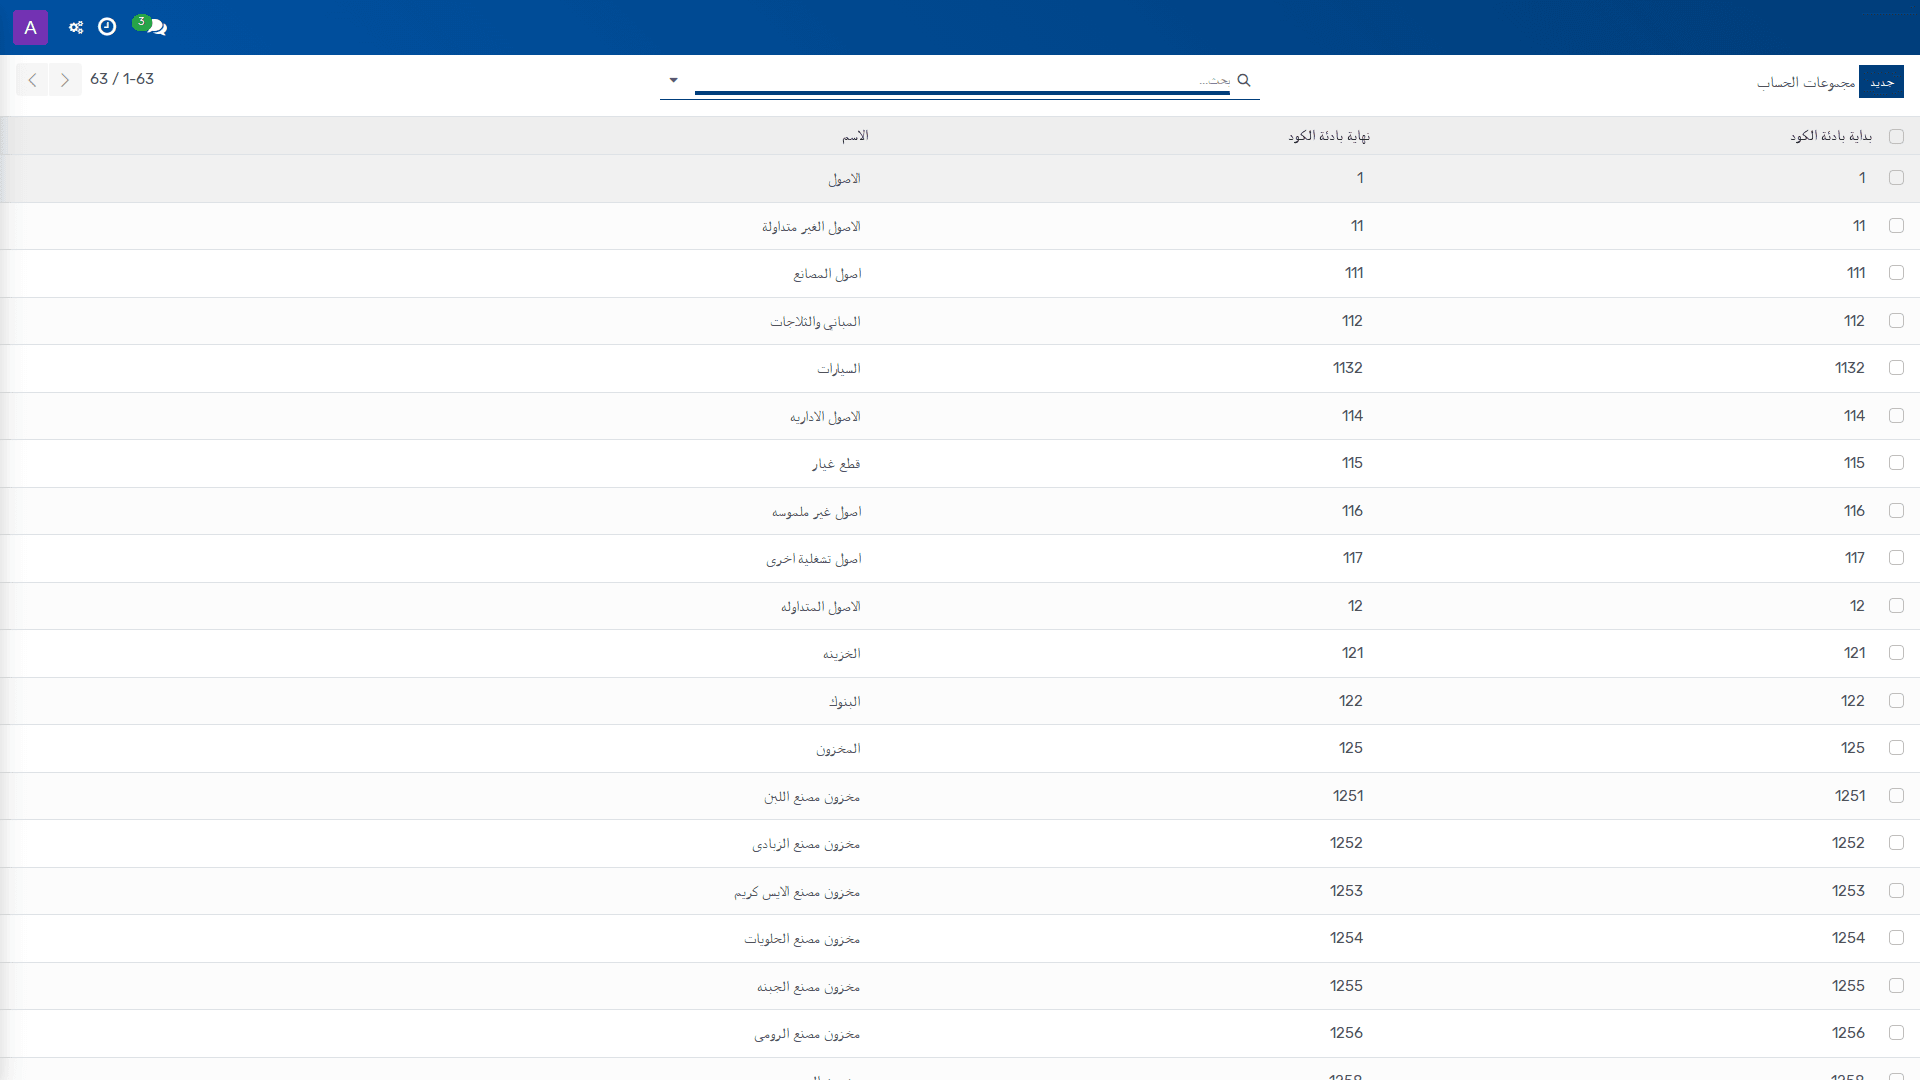Check the row with code 1 الاصول
The width and height of the screenshot is (1920, 1080).
tap(1896, 178)
